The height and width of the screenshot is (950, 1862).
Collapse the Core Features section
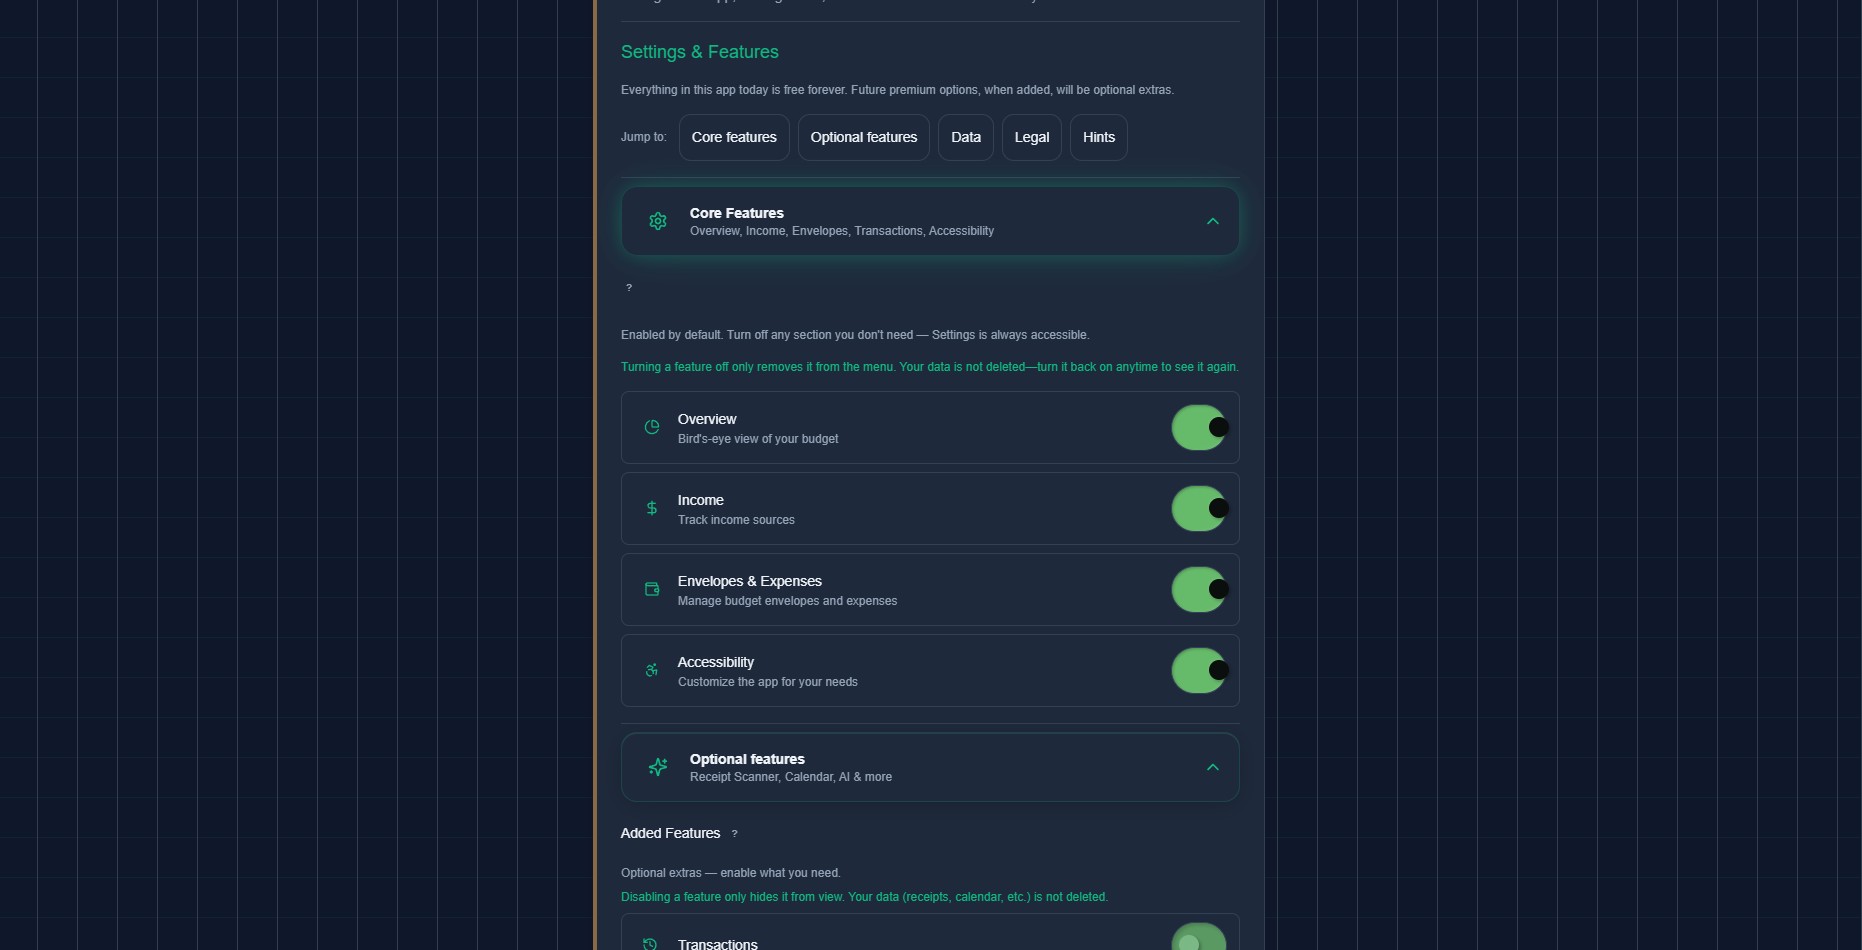pyautogui.click(x=1213, y=221)
